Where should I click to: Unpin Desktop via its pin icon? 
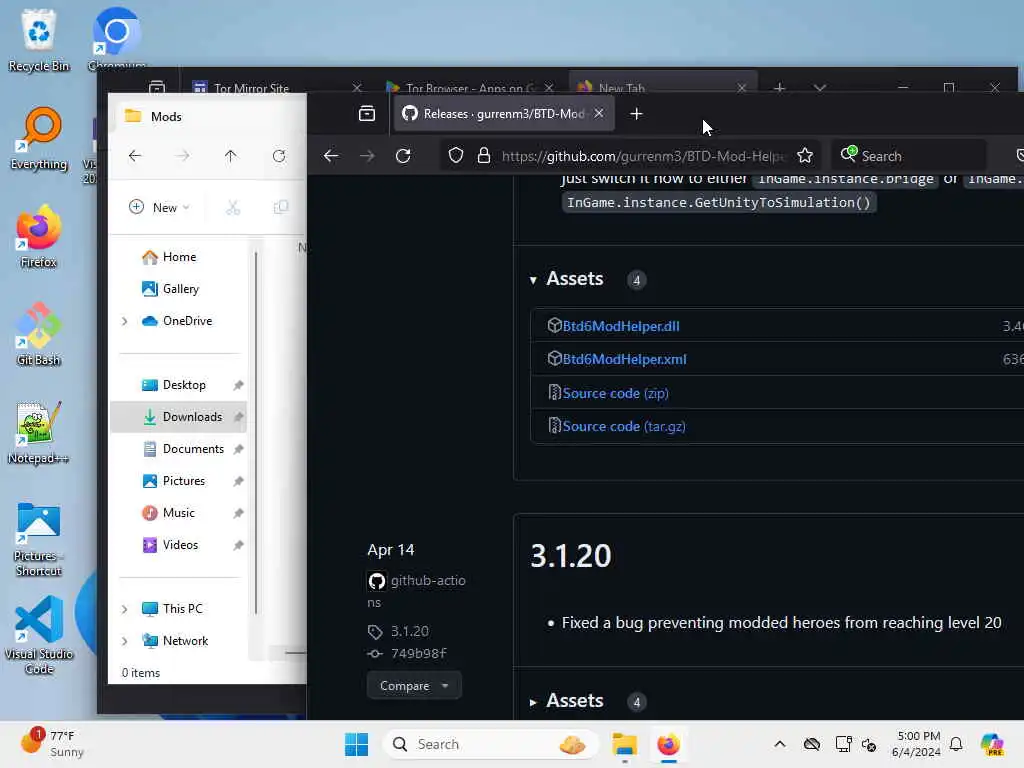point(238,385)
